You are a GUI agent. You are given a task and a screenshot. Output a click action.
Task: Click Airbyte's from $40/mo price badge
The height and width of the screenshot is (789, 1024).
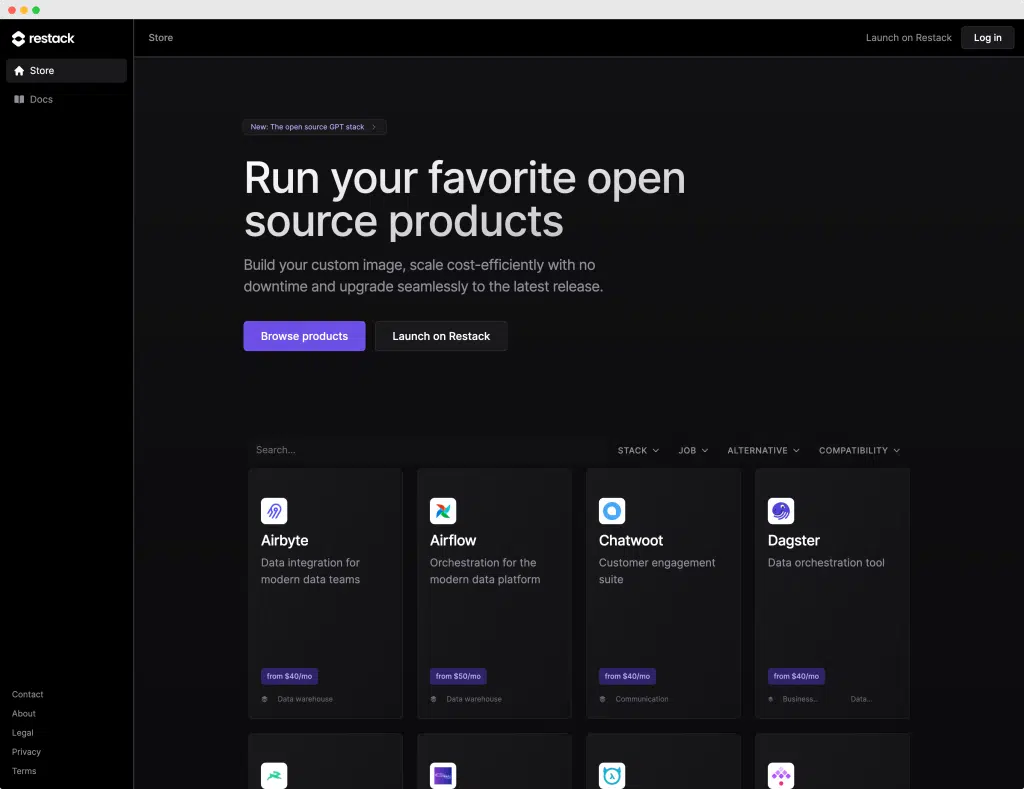click(289, 676)
